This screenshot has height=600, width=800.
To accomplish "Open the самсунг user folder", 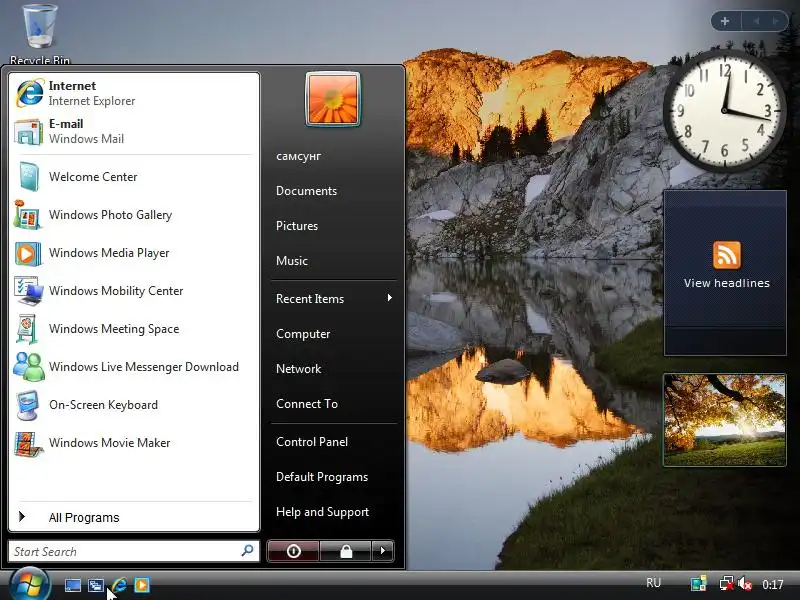I will point(298,156).
